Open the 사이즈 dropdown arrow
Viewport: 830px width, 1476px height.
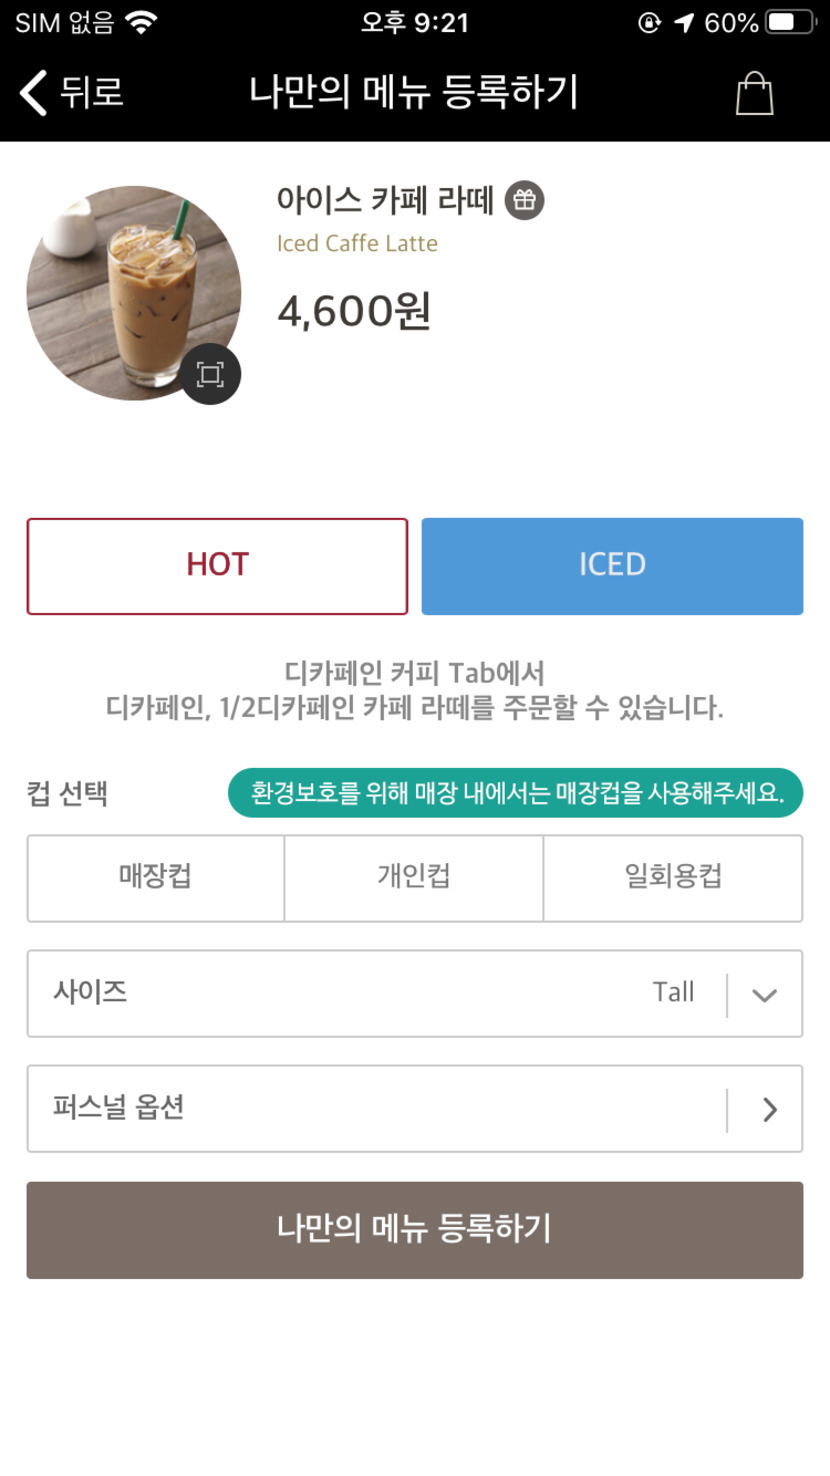pos(765,995)
